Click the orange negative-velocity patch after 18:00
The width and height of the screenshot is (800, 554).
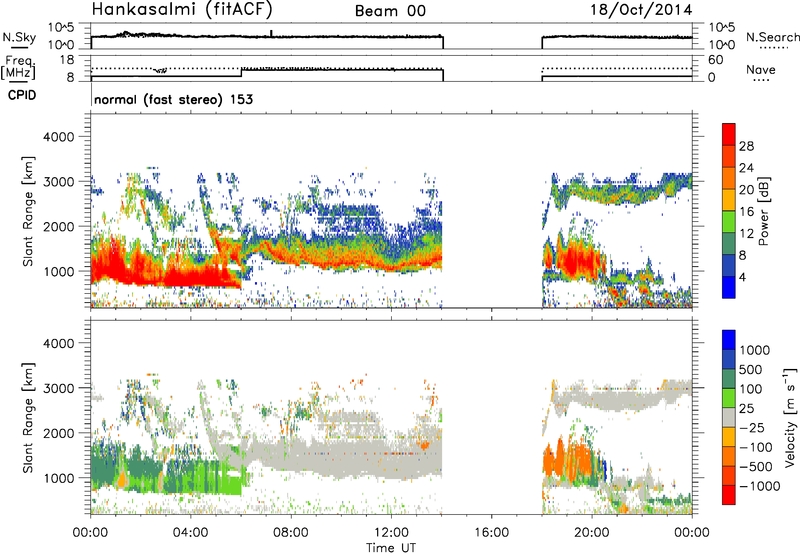[569, 459]
